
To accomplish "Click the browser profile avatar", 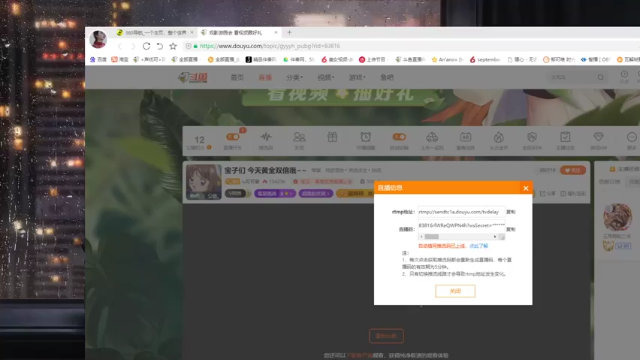I will pos(98,39).
